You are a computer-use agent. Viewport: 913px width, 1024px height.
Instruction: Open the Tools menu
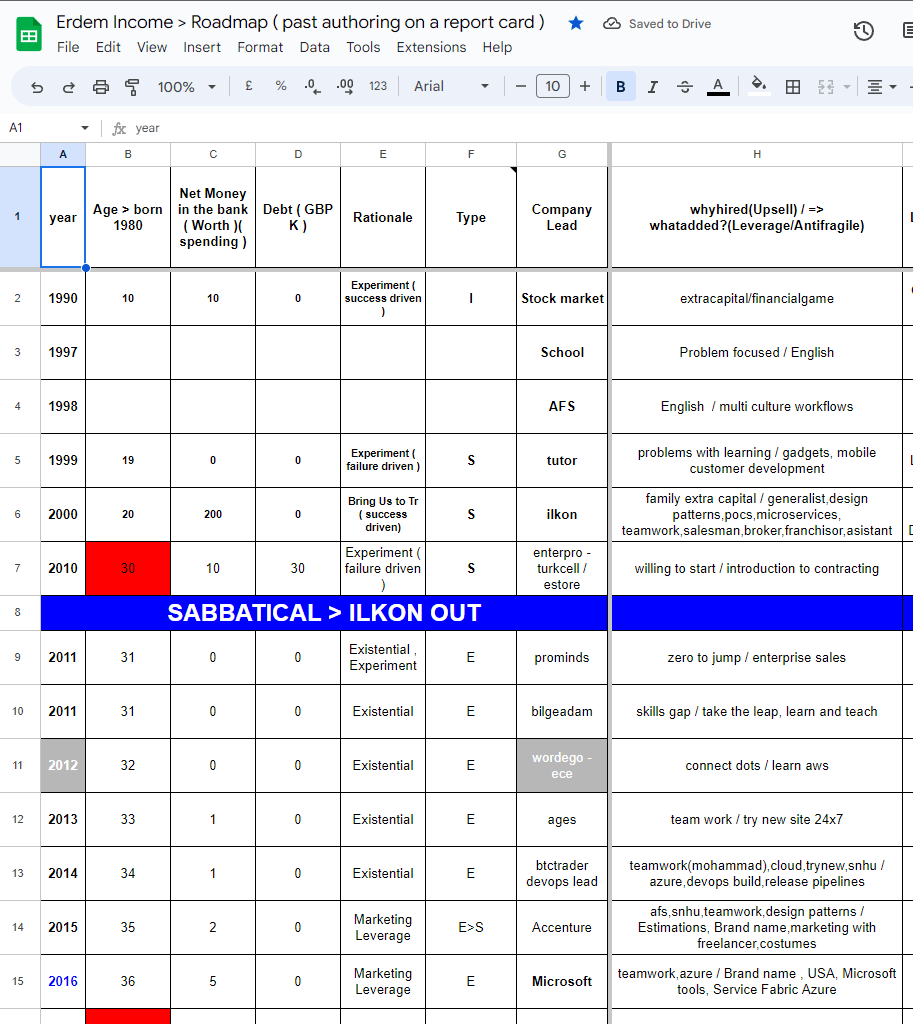point(363,47)
